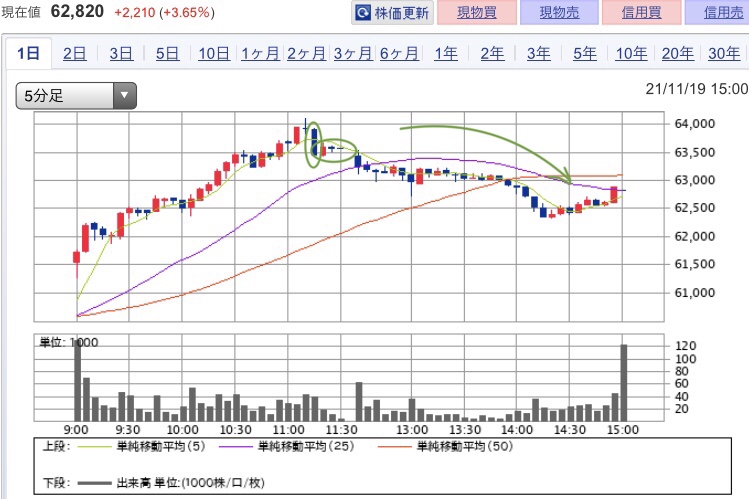Screen dimensions: 749x499
Task: Switch to the 1年 period tab
Action: point(446,53)
